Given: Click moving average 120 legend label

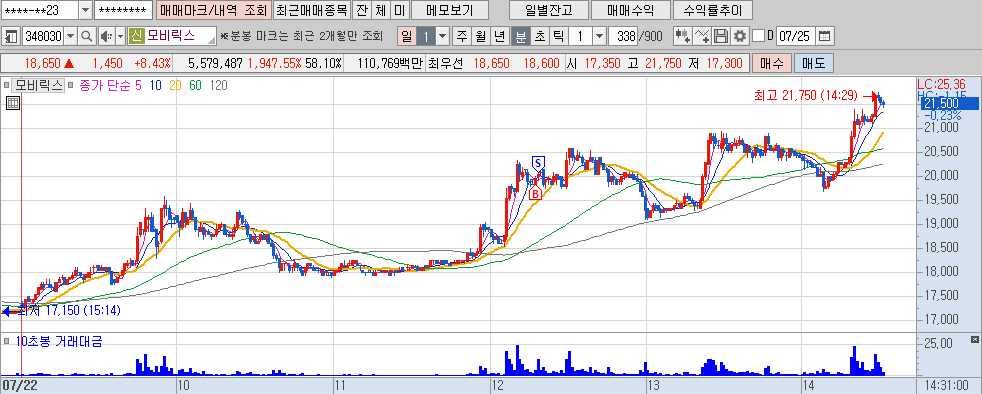Looking at the screenshot, I should point(219,86).
